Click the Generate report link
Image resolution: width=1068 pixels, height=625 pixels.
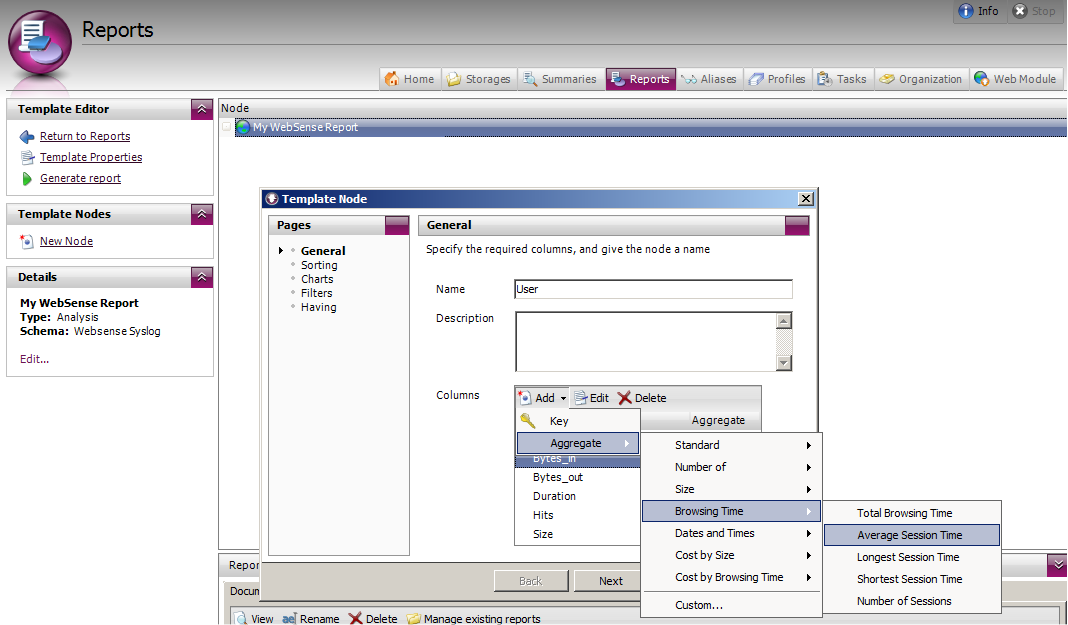(80, 178)
